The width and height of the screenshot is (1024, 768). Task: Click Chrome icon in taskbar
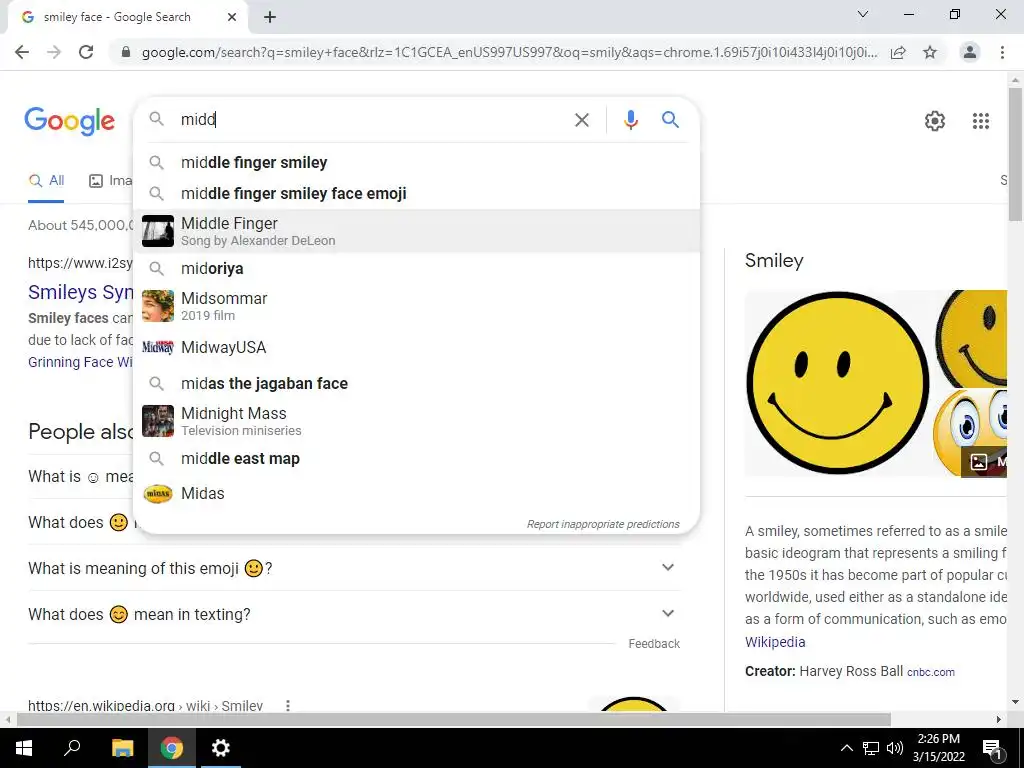coord(172,748)
